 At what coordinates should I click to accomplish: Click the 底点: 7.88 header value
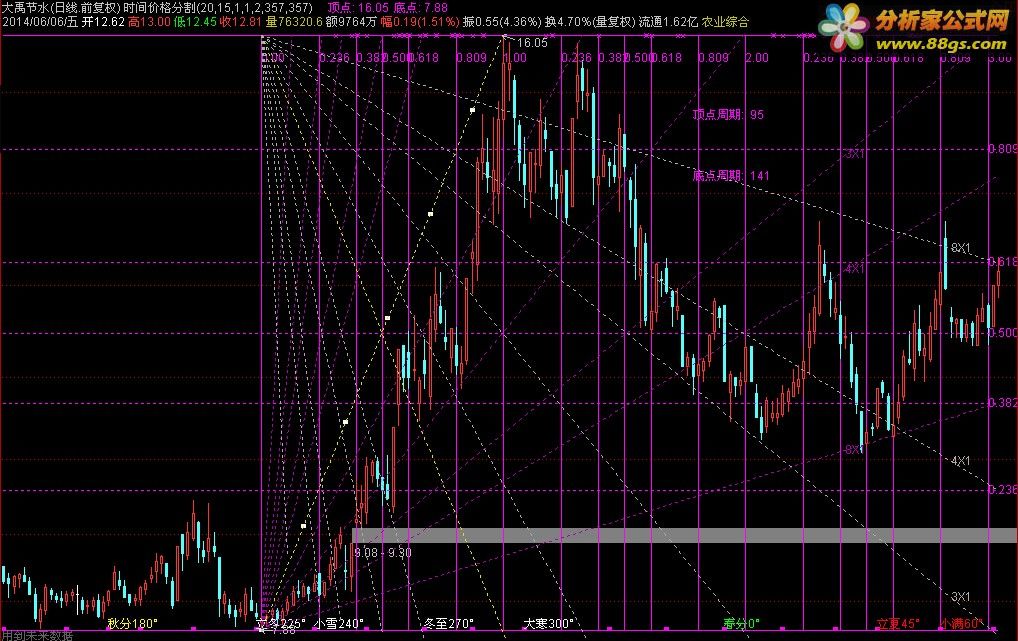pos(421,8)
